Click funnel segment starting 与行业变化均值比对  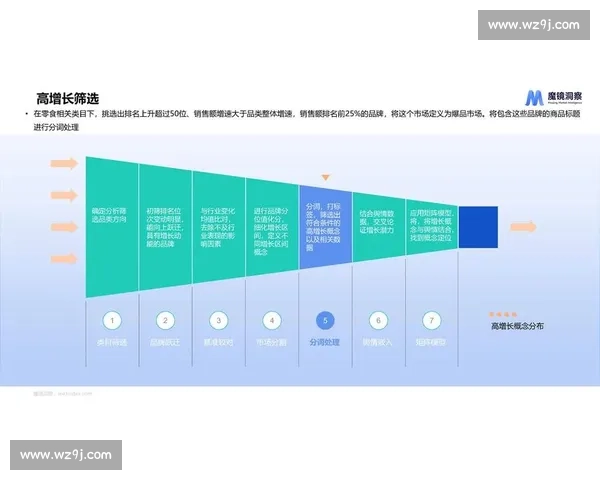[x=218, y=227]
